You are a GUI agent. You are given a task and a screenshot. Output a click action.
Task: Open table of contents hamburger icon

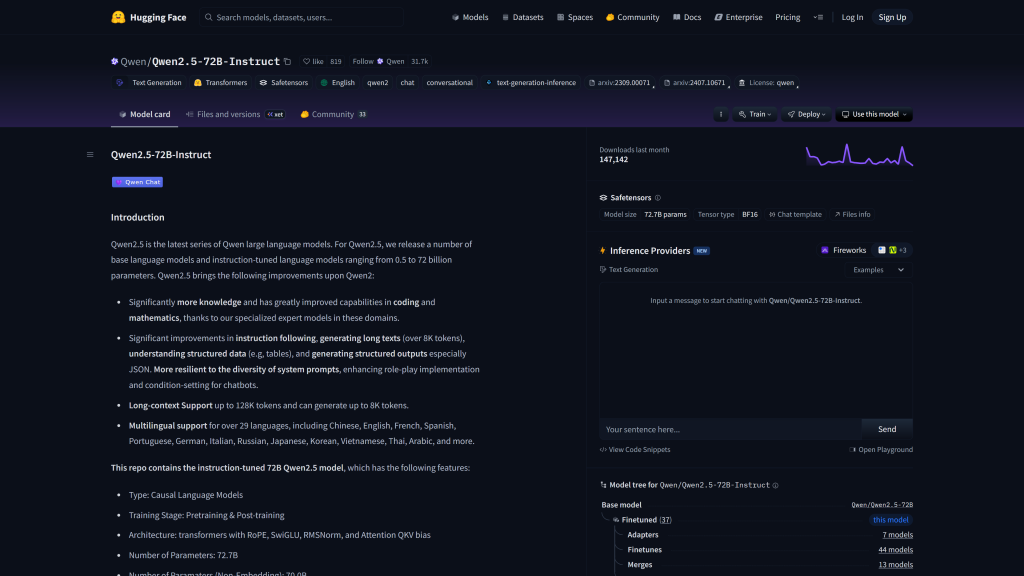90,155
